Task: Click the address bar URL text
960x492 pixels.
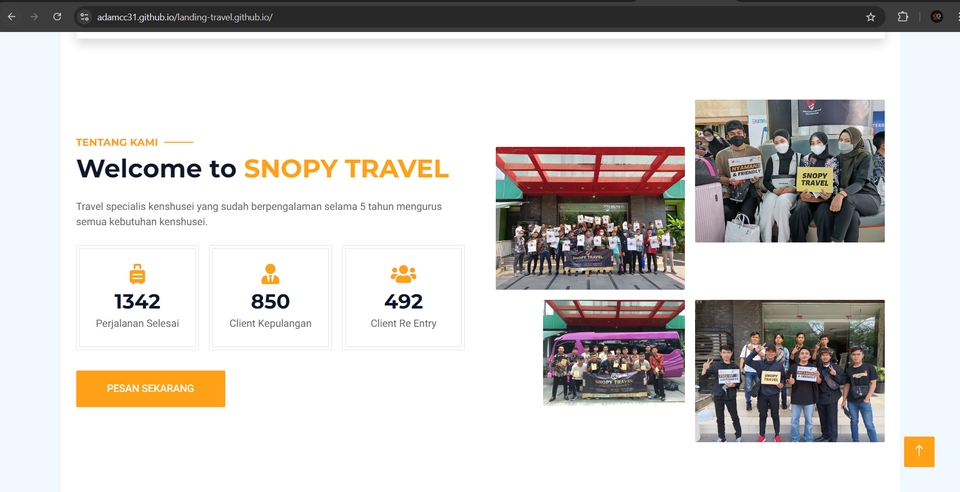Action: [x=184, y=17]
